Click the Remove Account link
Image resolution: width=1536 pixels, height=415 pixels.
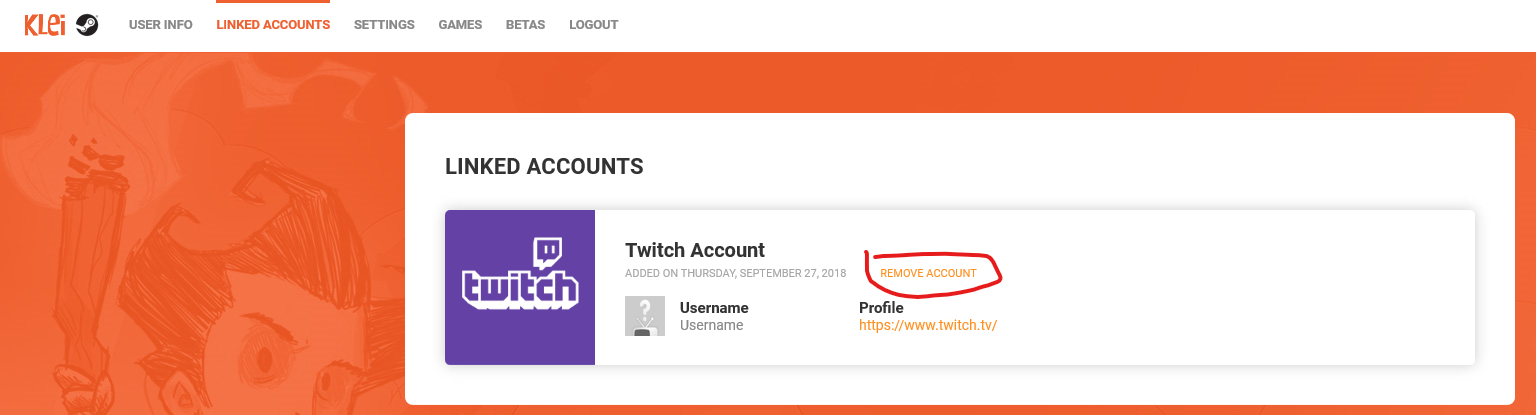pyautogui.click(x=928, y=274)
